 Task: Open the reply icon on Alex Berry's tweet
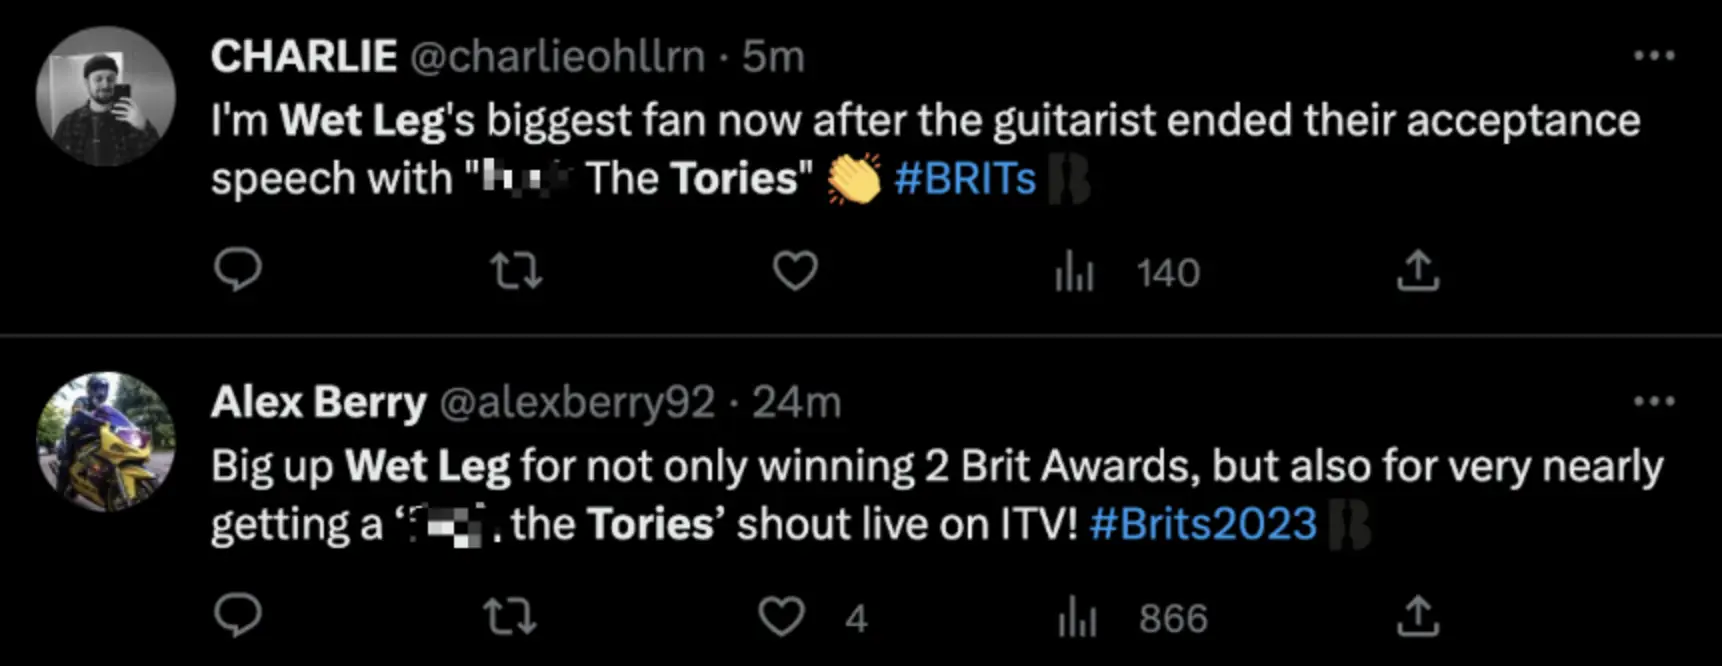[238, 617]
